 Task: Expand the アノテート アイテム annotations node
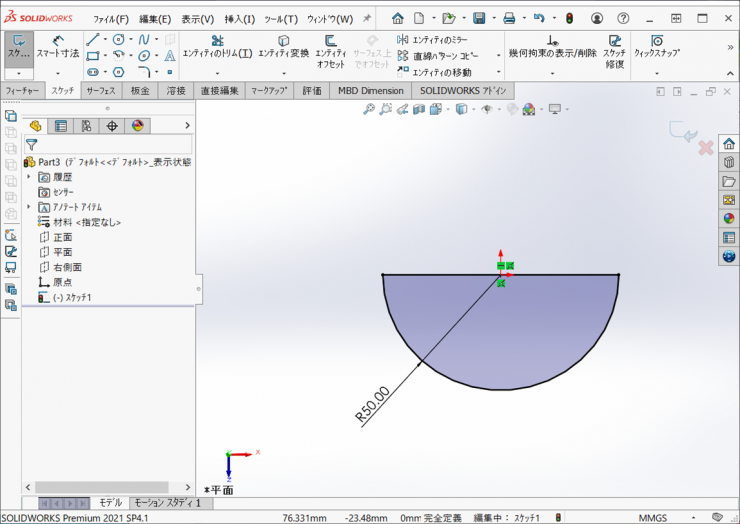[29, 207]
